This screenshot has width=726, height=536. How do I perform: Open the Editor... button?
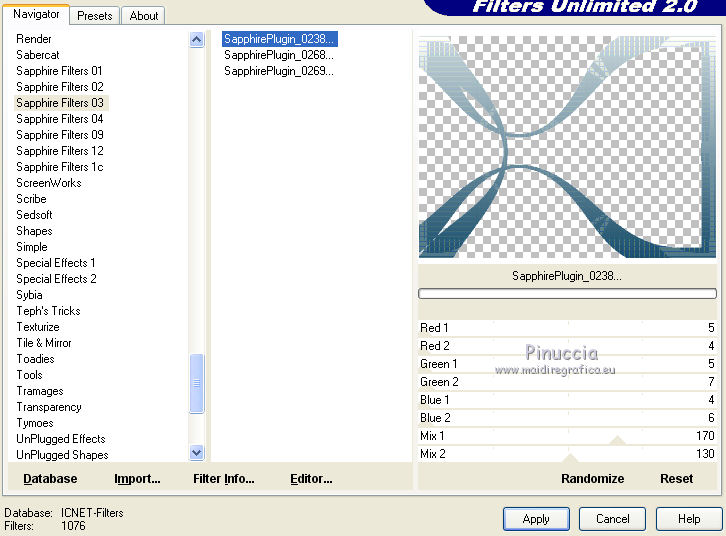(311, 479)
